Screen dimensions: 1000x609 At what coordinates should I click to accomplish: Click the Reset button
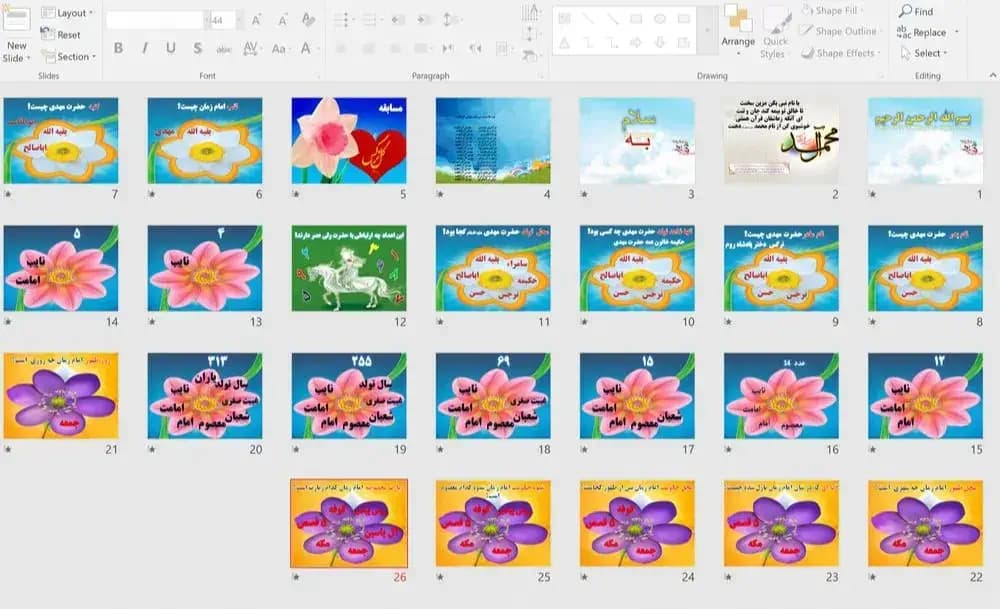(x=61, y=34)
